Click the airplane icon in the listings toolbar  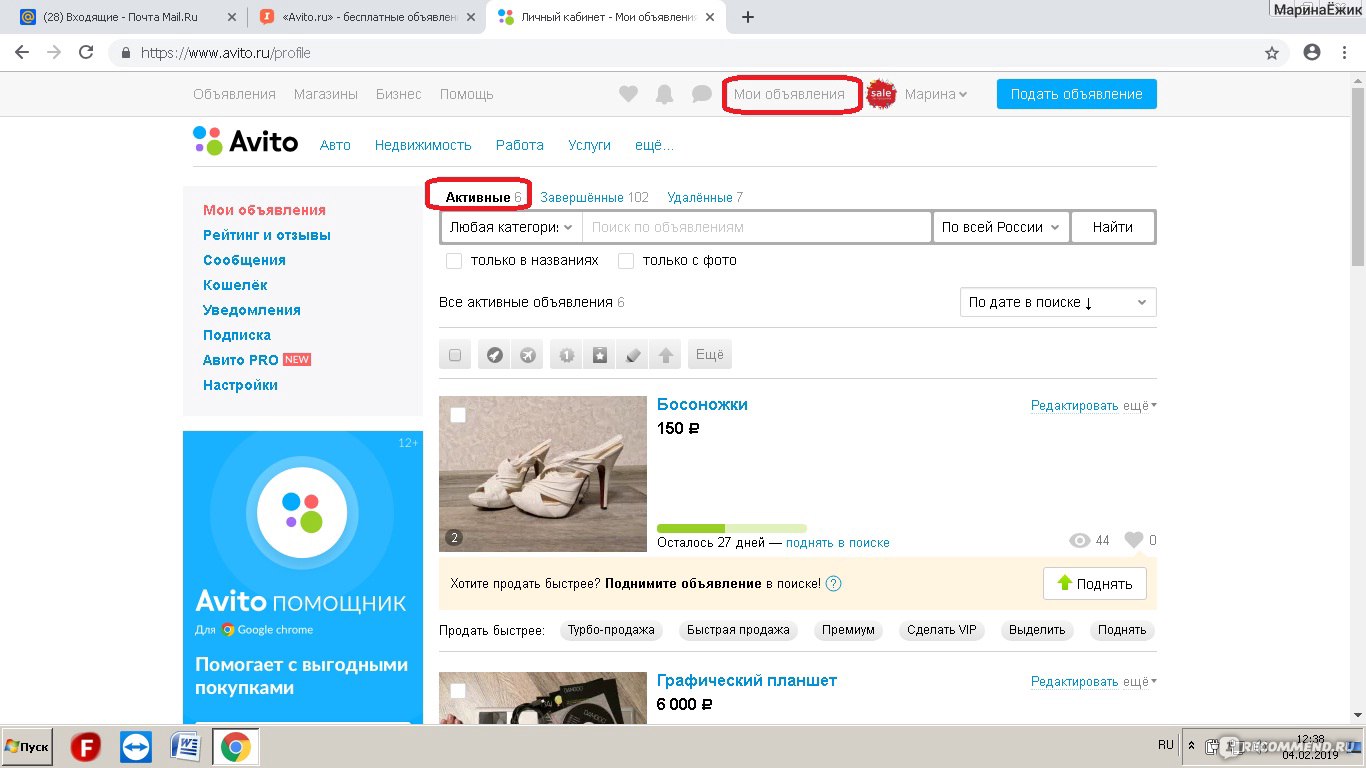pos(528,355)
